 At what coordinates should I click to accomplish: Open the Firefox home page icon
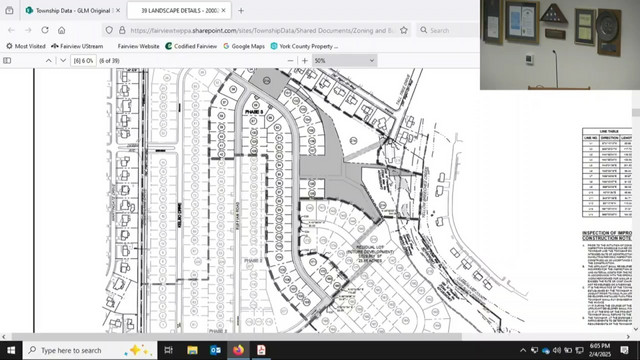pos(62,30)
